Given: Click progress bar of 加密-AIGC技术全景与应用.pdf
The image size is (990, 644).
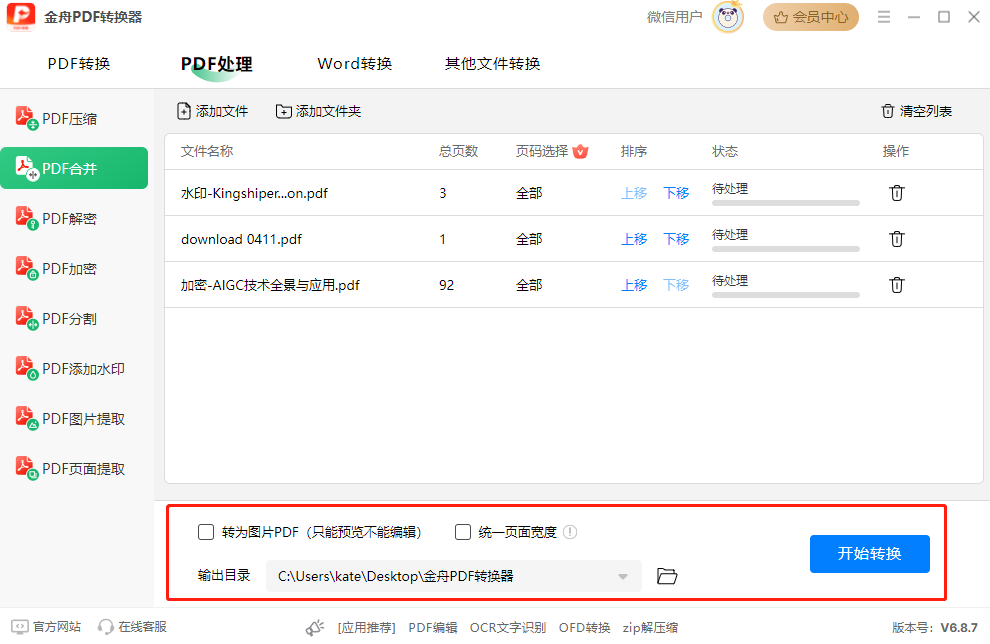Looking at the screenshot, I should [785, 295].
